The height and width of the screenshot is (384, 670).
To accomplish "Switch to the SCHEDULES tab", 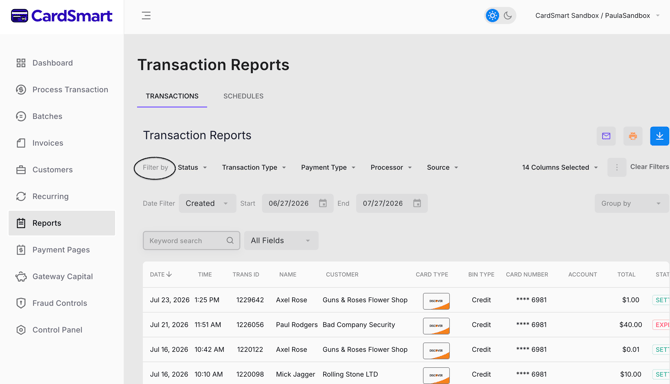I will pyautogui.click(x=243, y=96).
